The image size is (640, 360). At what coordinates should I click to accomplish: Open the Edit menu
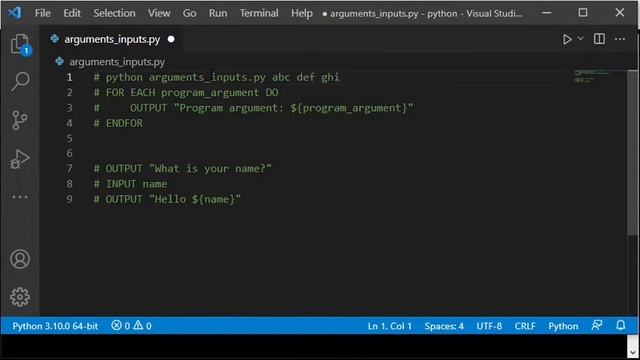click(72, 13)
